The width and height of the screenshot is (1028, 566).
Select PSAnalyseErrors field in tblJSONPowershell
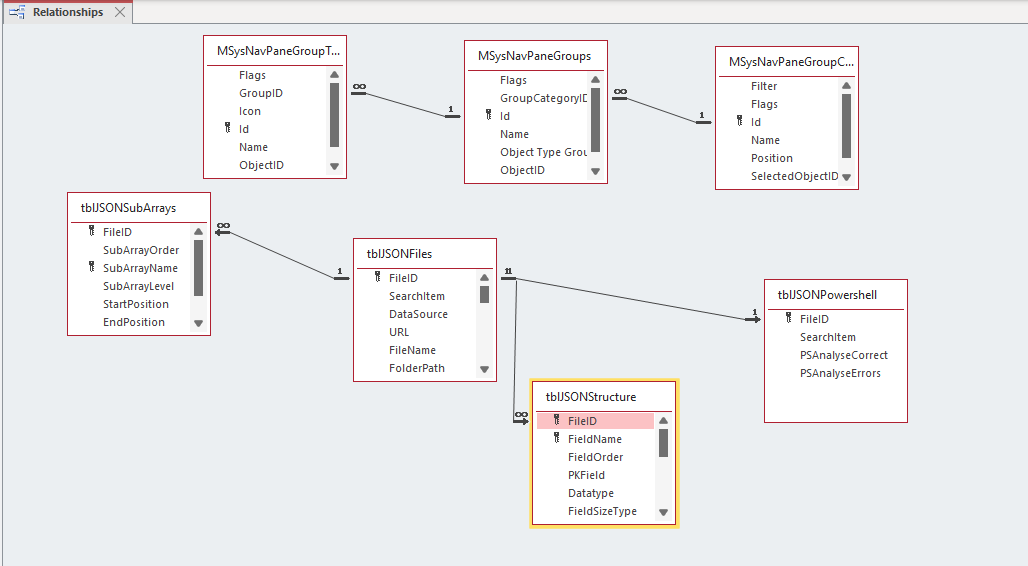[840, 373]
